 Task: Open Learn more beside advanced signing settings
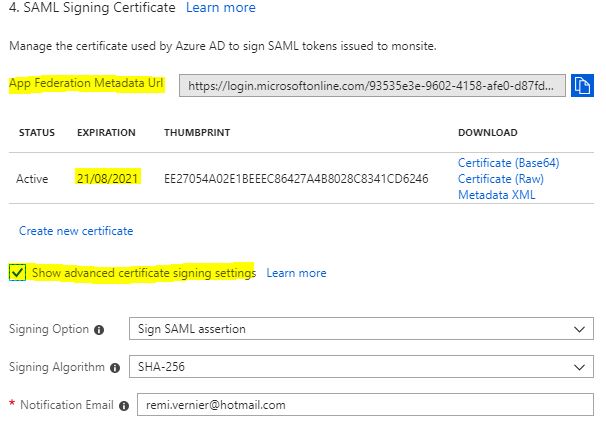pos(296,273)
